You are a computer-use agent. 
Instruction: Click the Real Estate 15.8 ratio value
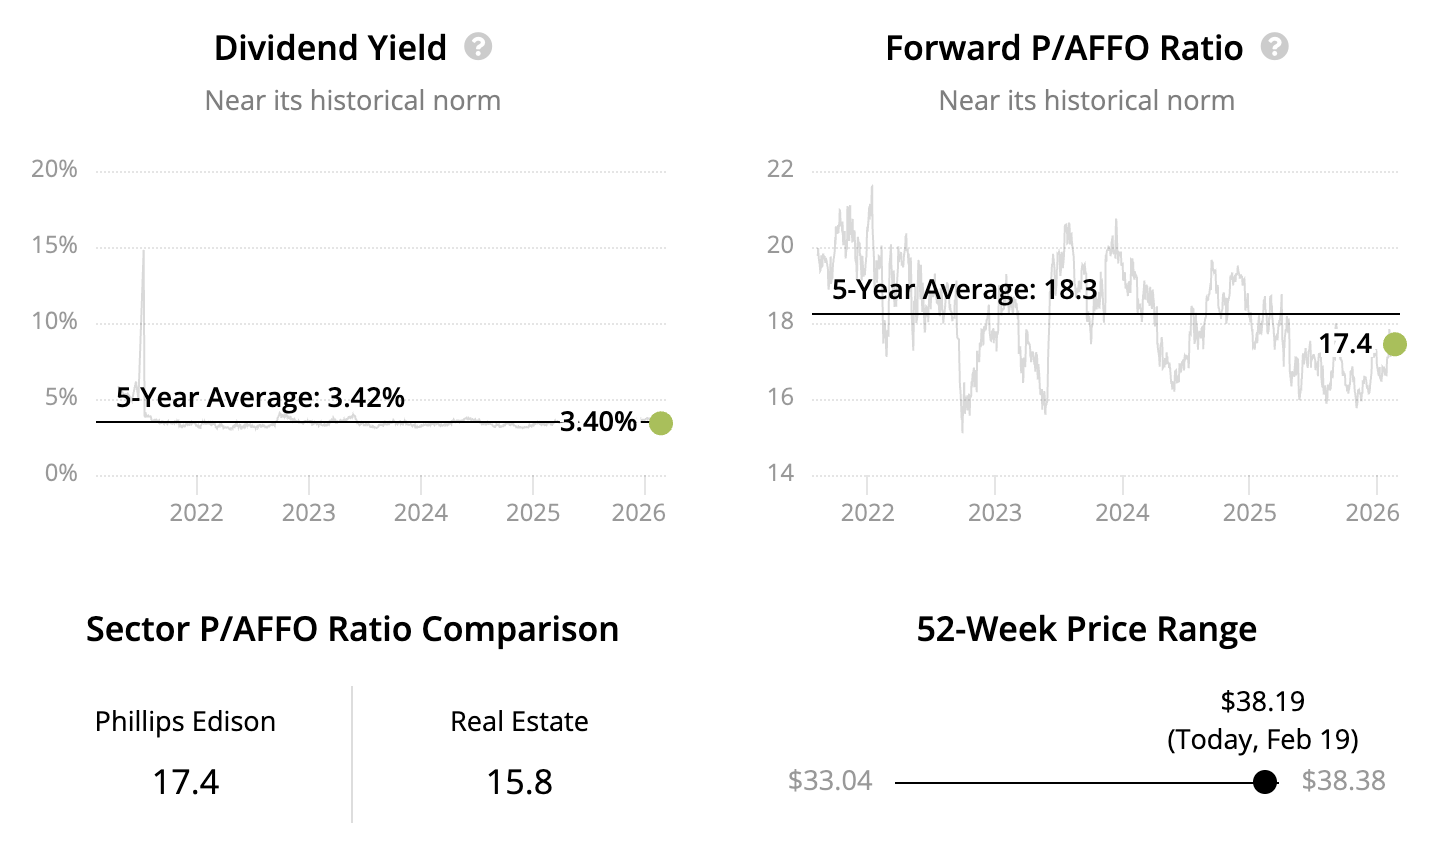(519, 782)
